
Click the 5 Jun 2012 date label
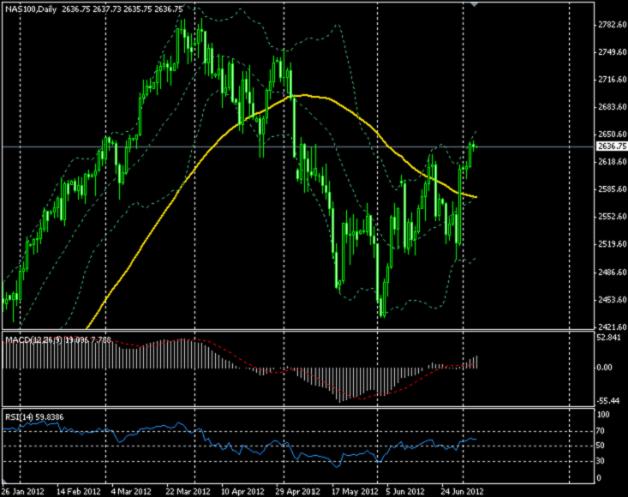405,491
